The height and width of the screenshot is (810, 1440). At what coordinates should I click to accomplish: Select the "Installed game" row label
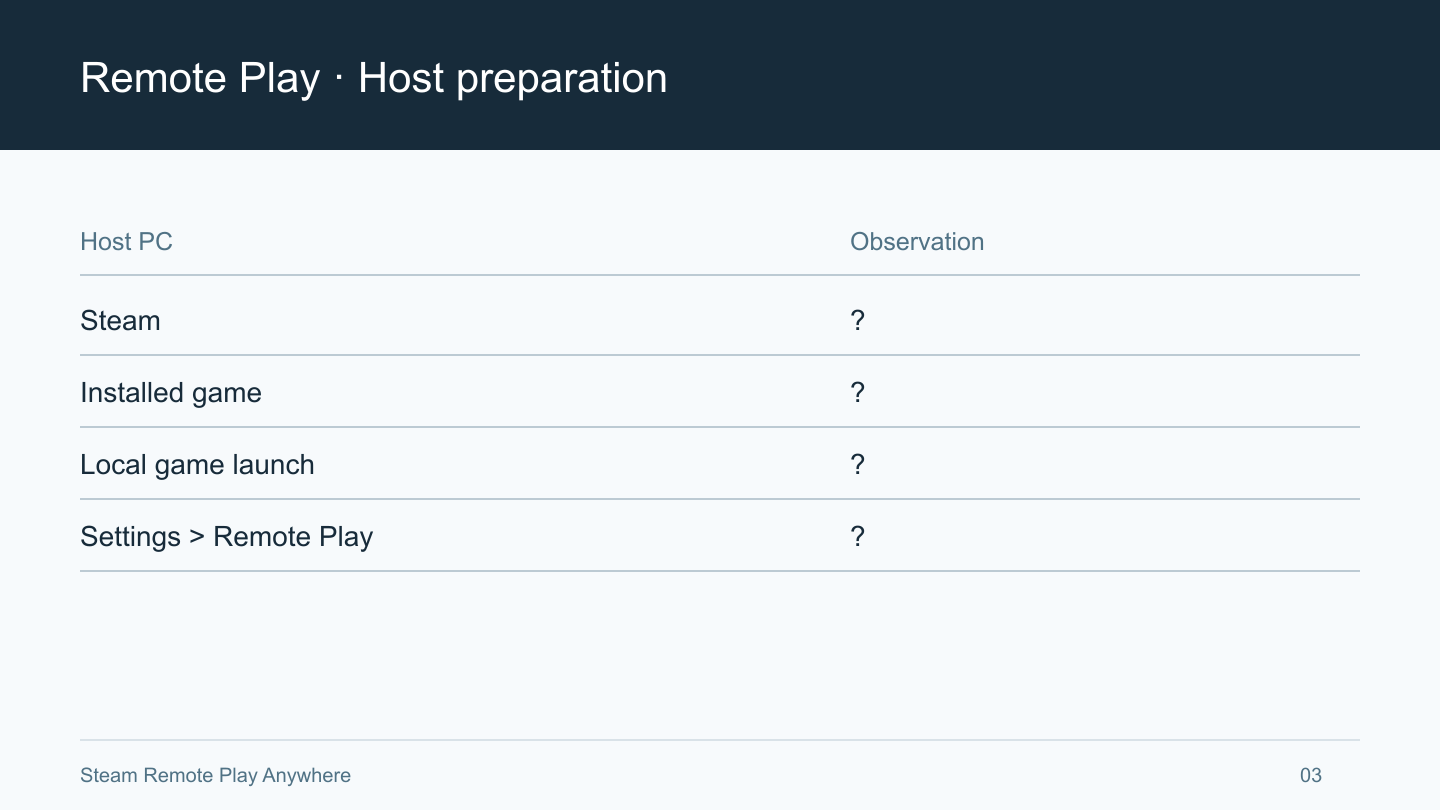coord(171,393)
